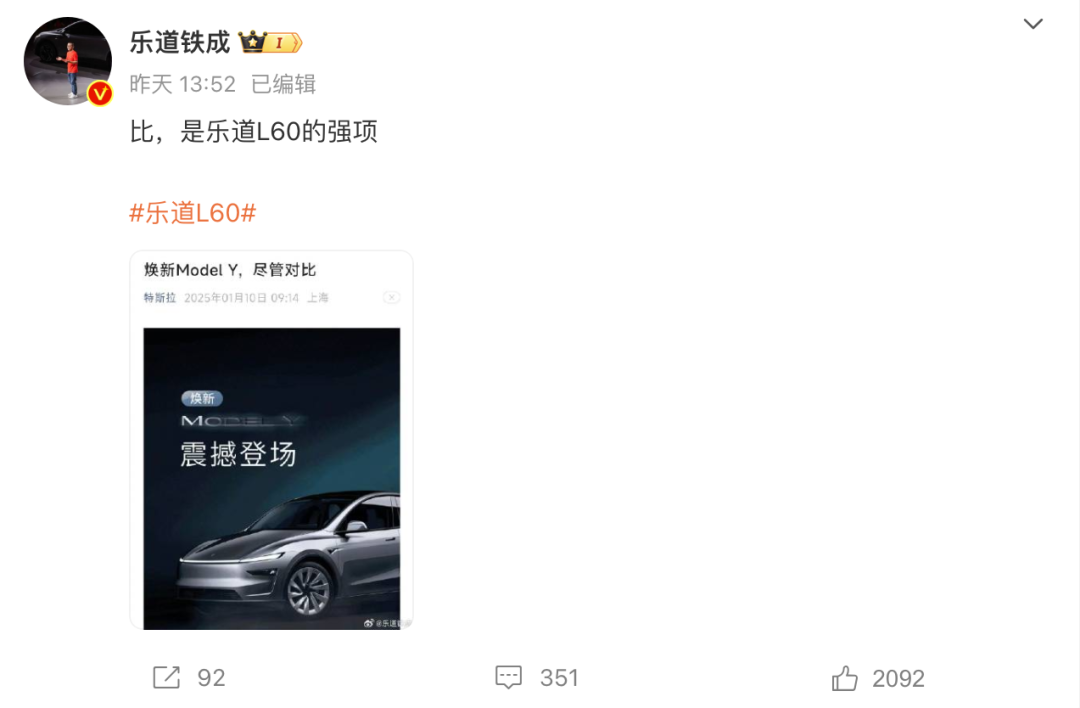
Task: Tap the repost share icon
Action: point(166,677)
